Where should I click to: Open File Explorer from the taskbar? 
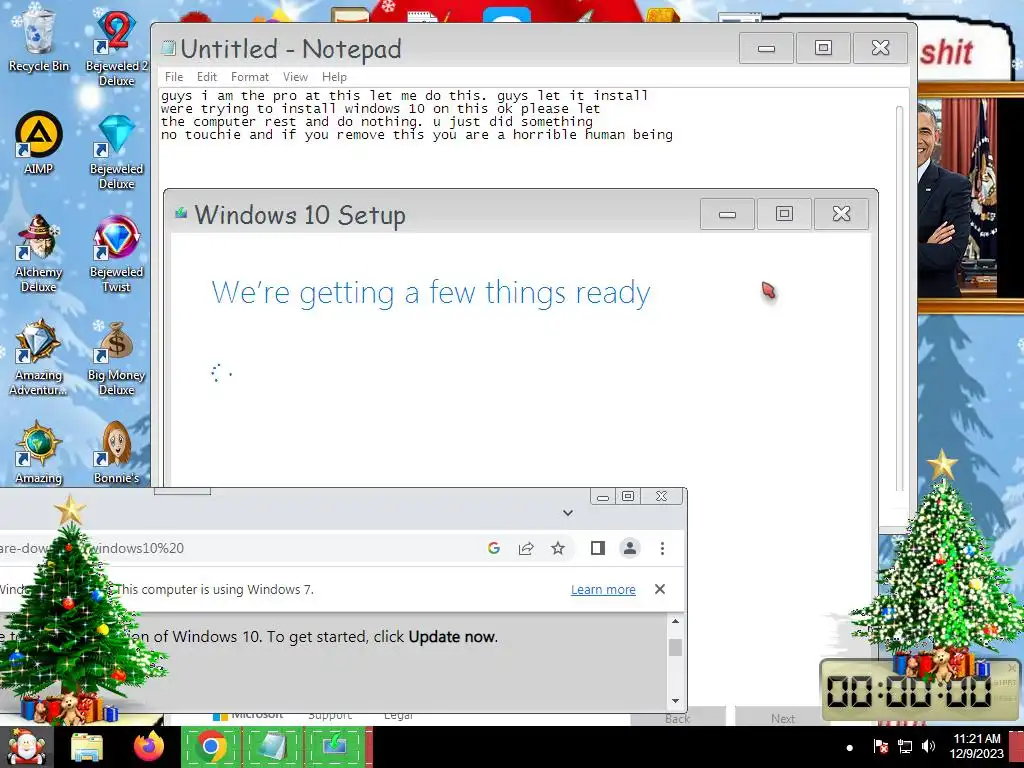87,747
